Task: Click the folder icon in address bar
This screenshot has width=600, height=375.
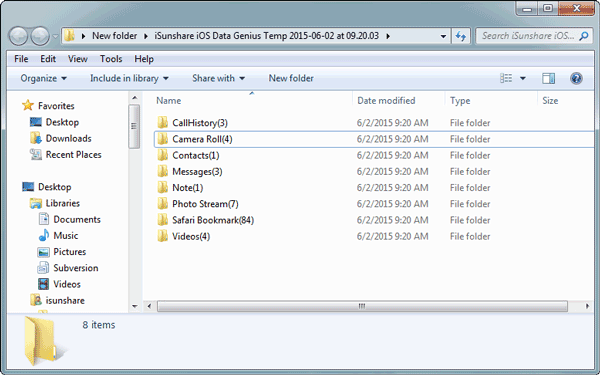Action: pyautogui.click(x=69, y=36)
